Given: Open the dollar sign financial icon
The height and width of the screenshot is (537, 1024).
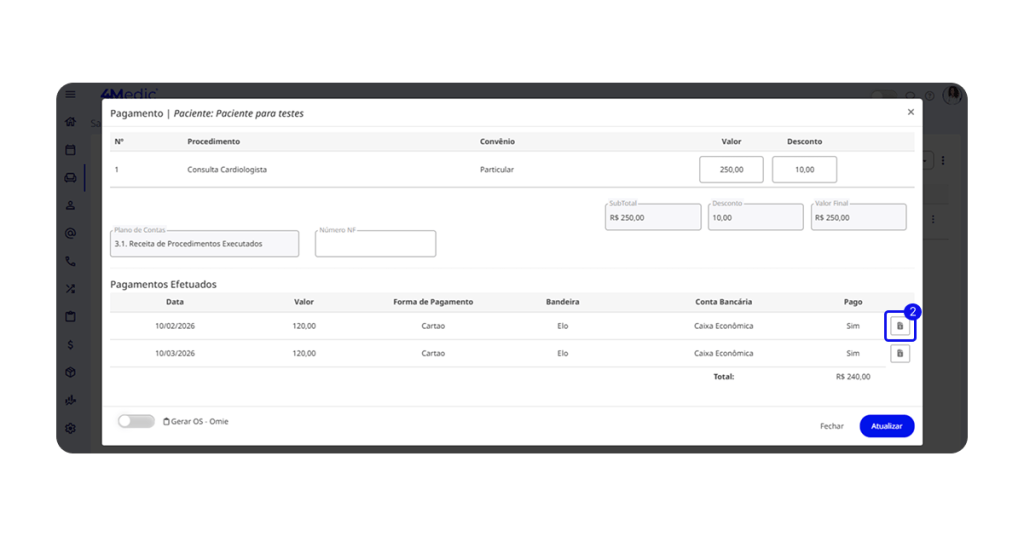Looking at the screenshot, I should (x=70, y=344).
